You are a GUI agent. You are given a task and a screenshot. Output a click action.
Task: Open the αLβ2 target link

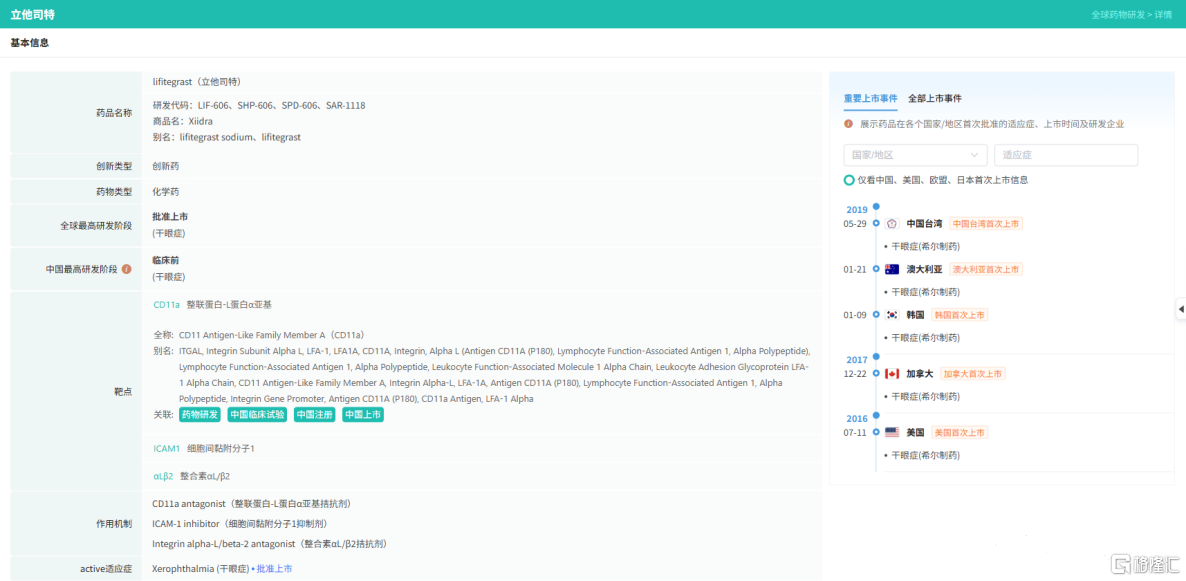(163, 476)
